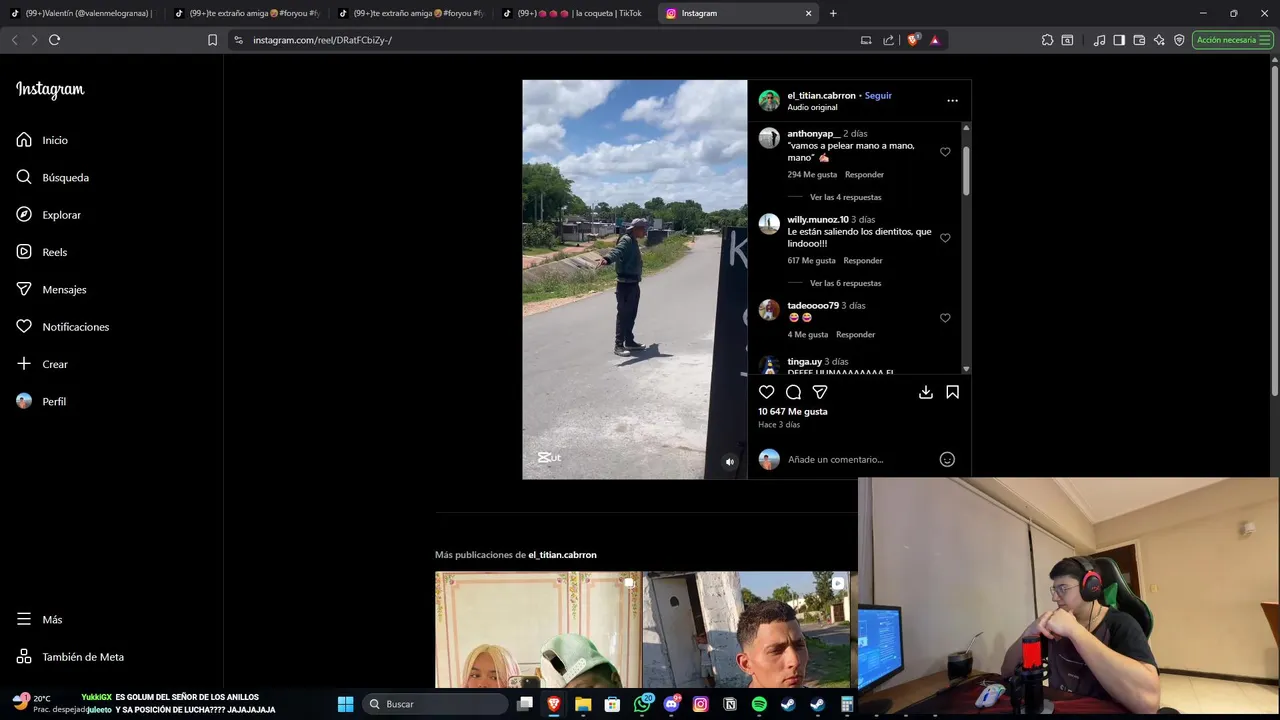Screen dimensions: 1280x720
Task: Click the Instagram logo
Action: [x=50, y=90]
